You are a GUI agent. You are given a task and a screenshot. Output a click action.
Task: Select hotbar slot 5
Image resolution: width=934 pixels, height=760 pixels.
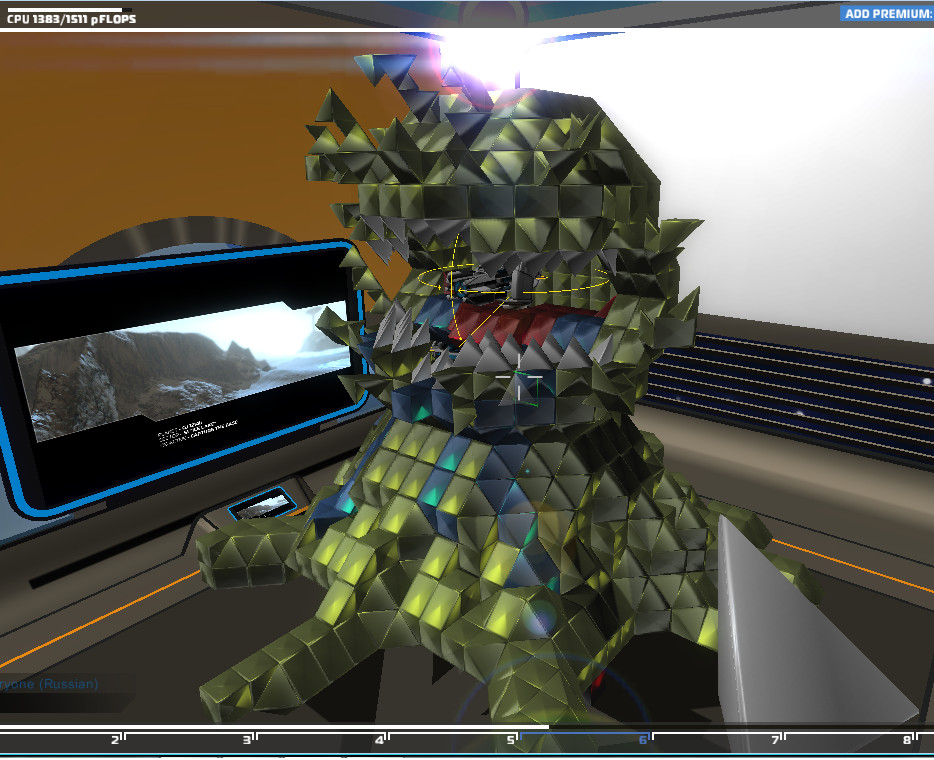click(454, 742)
